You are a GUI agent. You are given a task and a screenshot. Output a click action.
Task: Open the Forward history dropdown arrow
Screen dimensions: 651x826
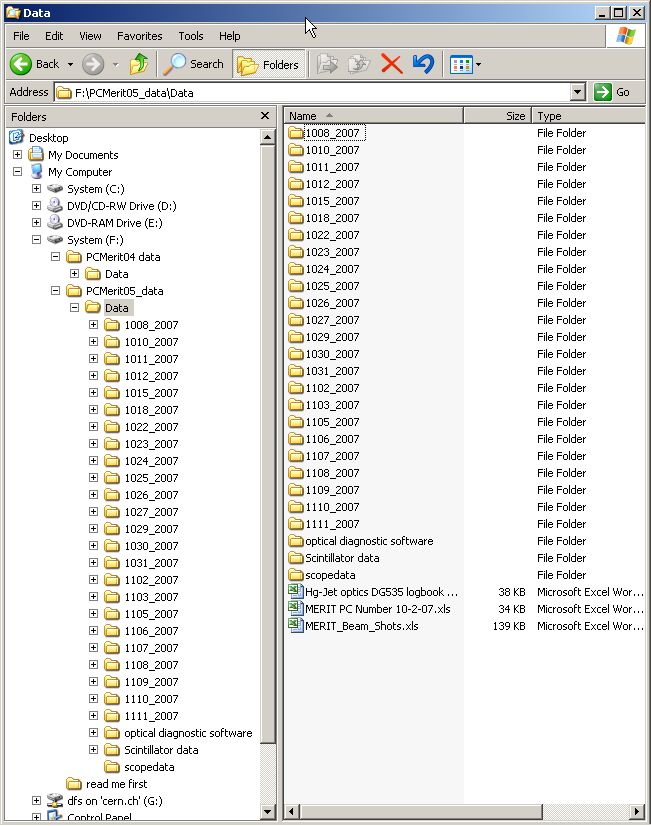click(x=115, y=65)
